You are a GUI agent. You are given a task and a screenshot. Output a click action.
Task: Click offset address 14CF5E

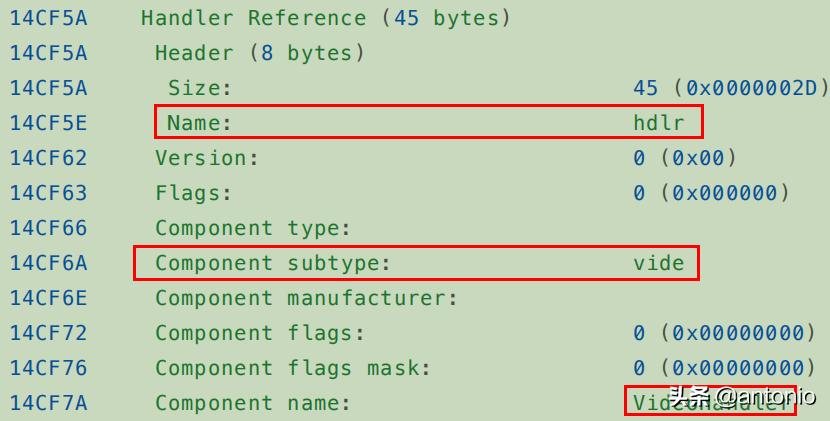[49, 123]
